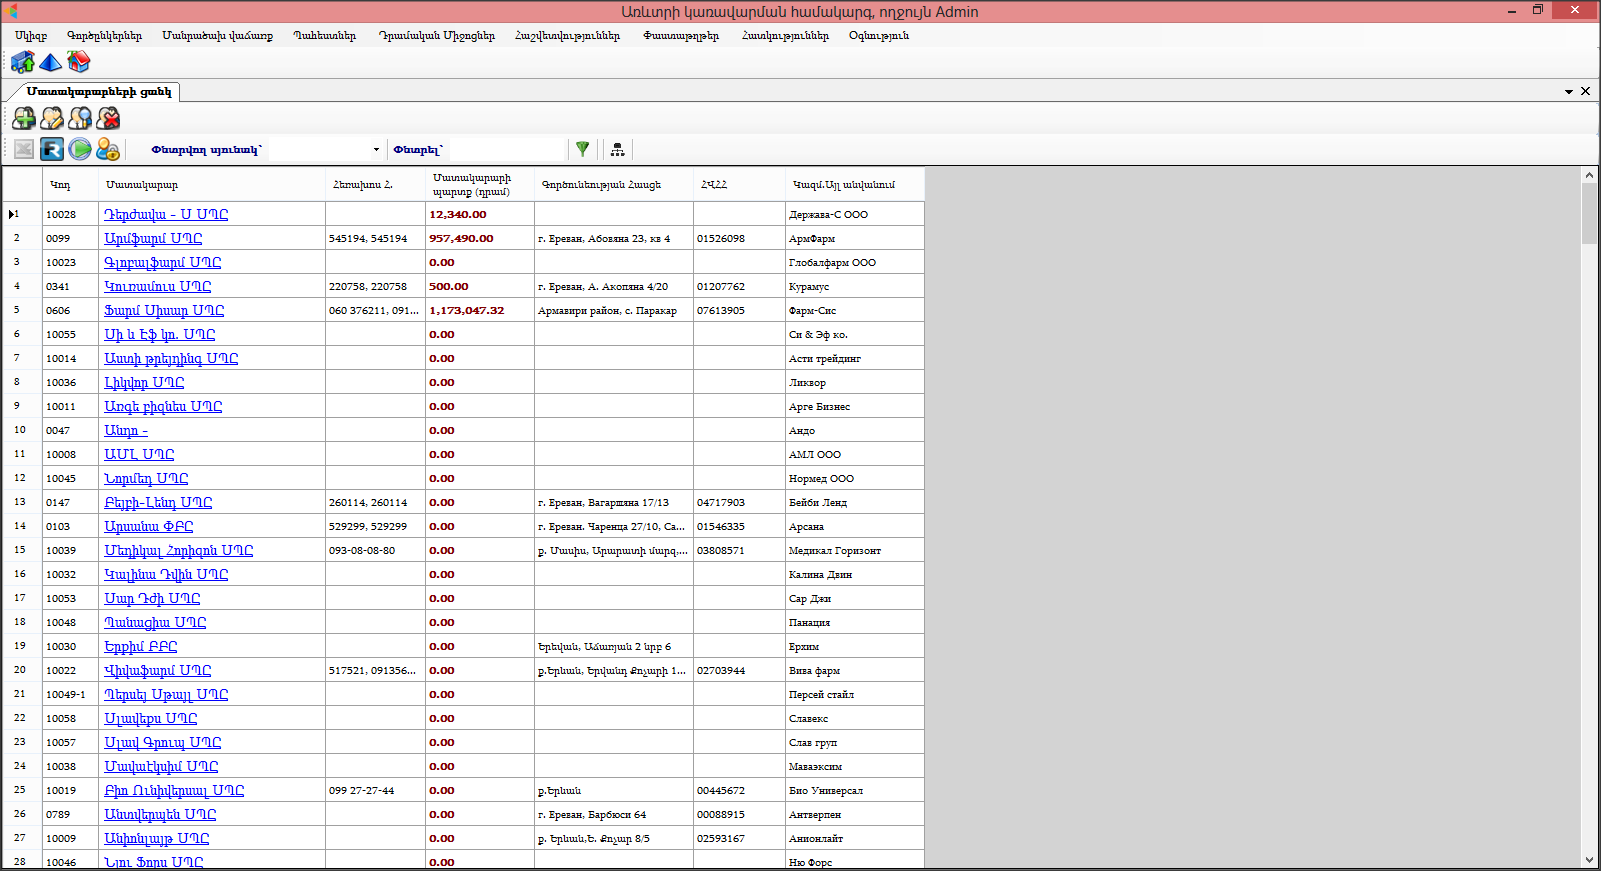Viewport: 1601px width, 871px height.
Task: Click the green play-arrow icon
Action: pos(80,149)
